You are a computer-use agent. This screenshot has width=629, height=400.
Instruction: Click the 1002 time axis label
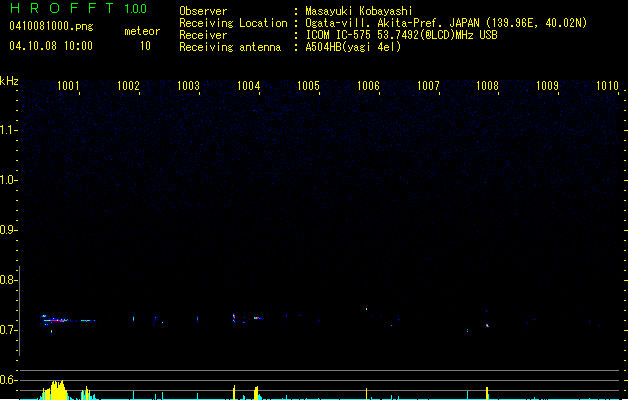tap(128, 86)
